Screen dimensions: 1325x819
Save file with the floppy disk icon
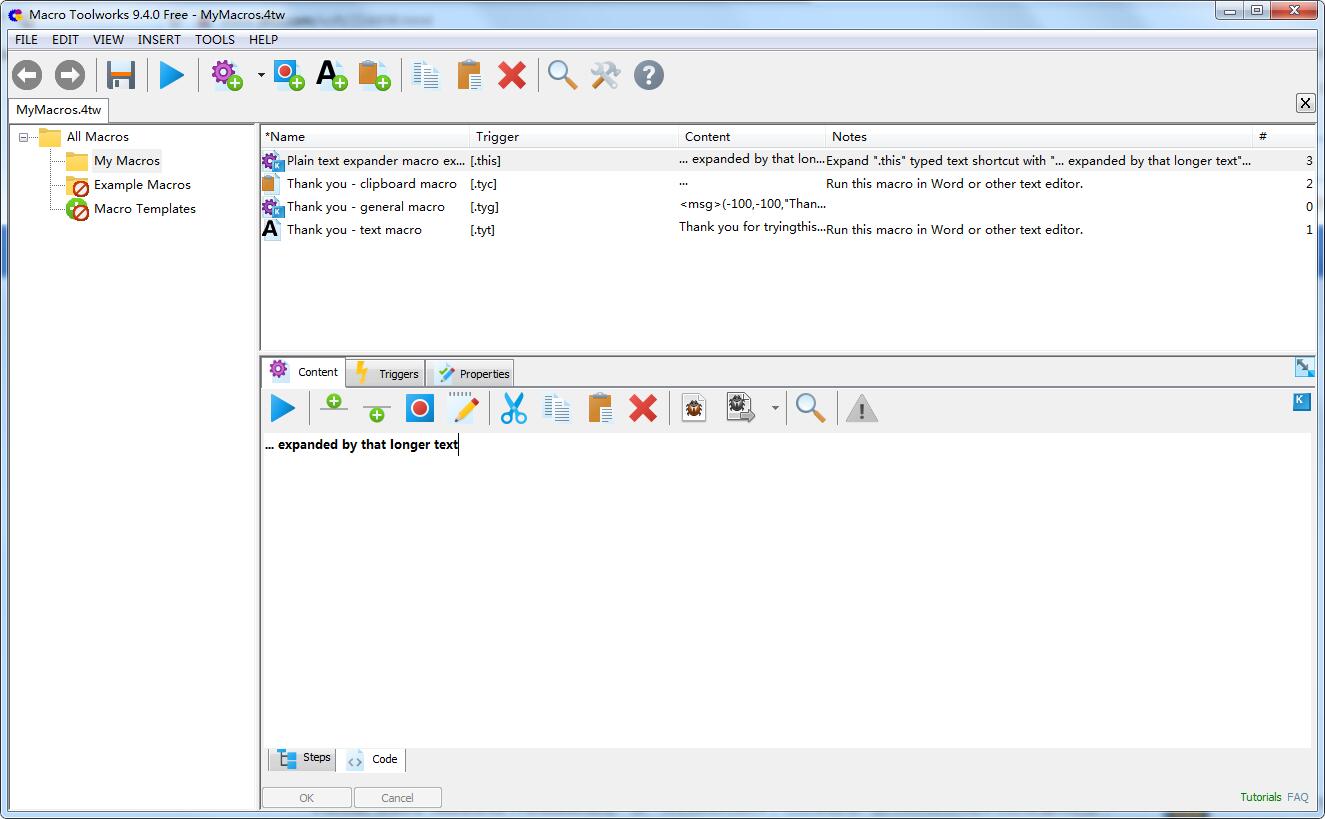(x=121, y=75)
